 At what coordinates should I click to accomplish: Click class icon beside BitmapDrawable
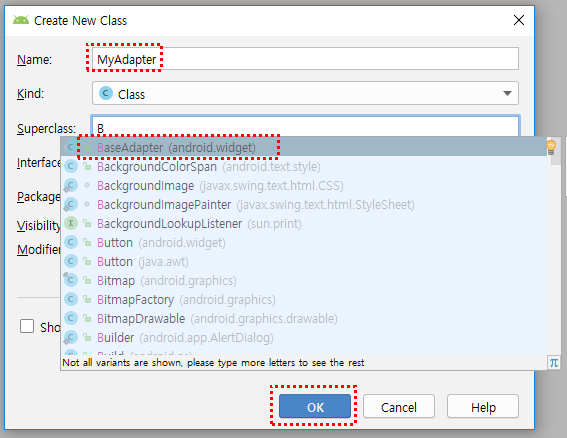[71, 319]
